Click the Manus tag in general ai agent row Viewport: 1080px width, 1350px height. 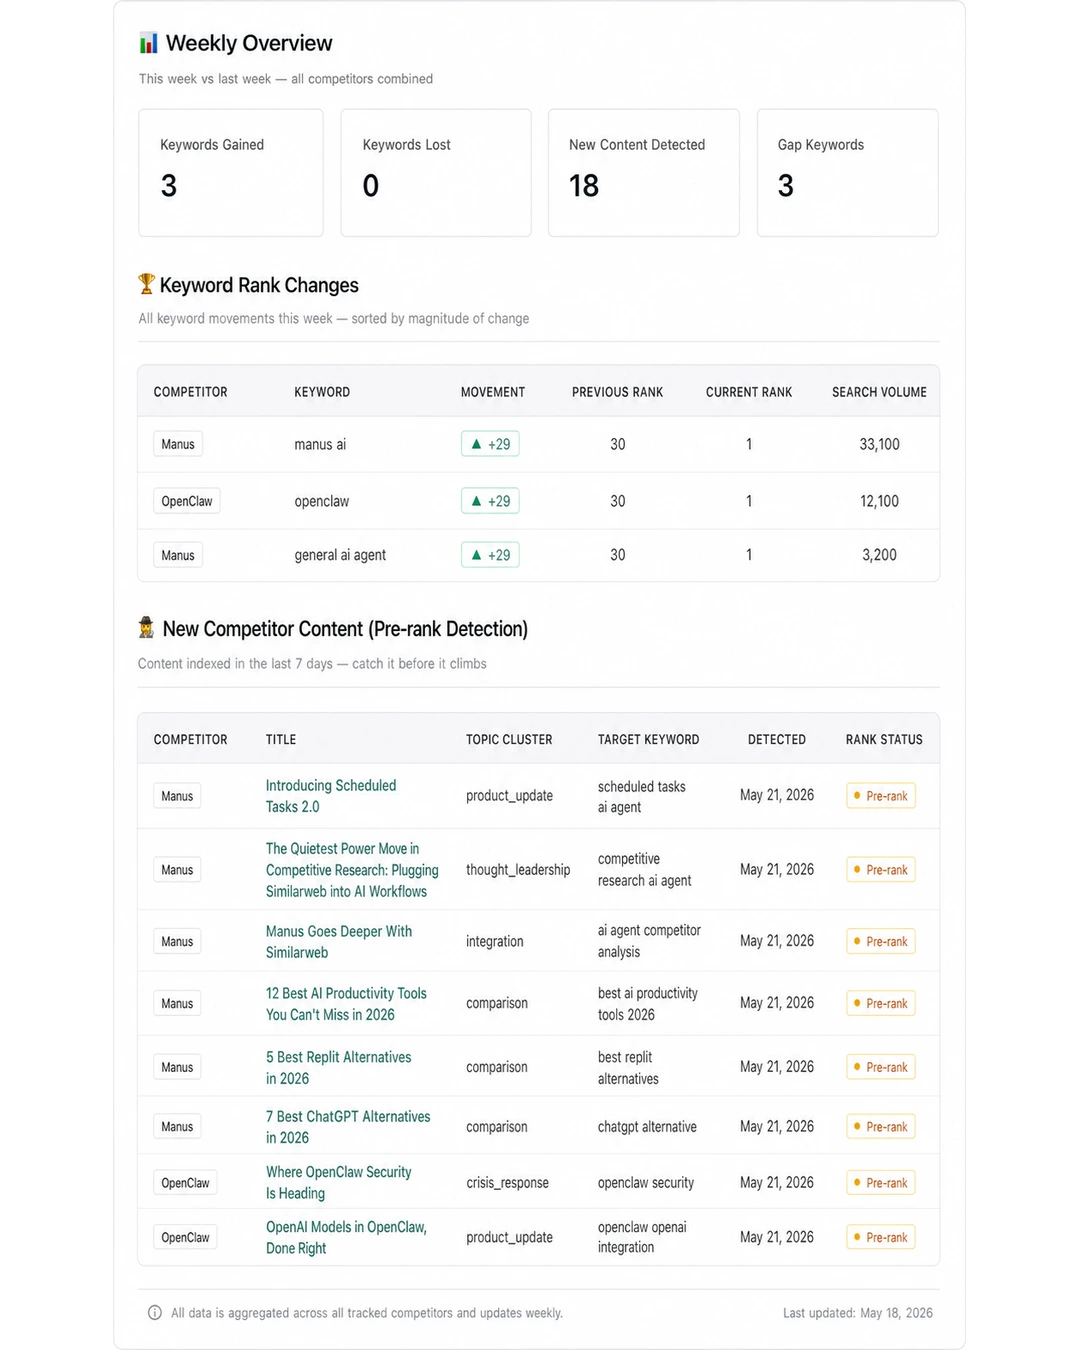[x=178, y=555]
